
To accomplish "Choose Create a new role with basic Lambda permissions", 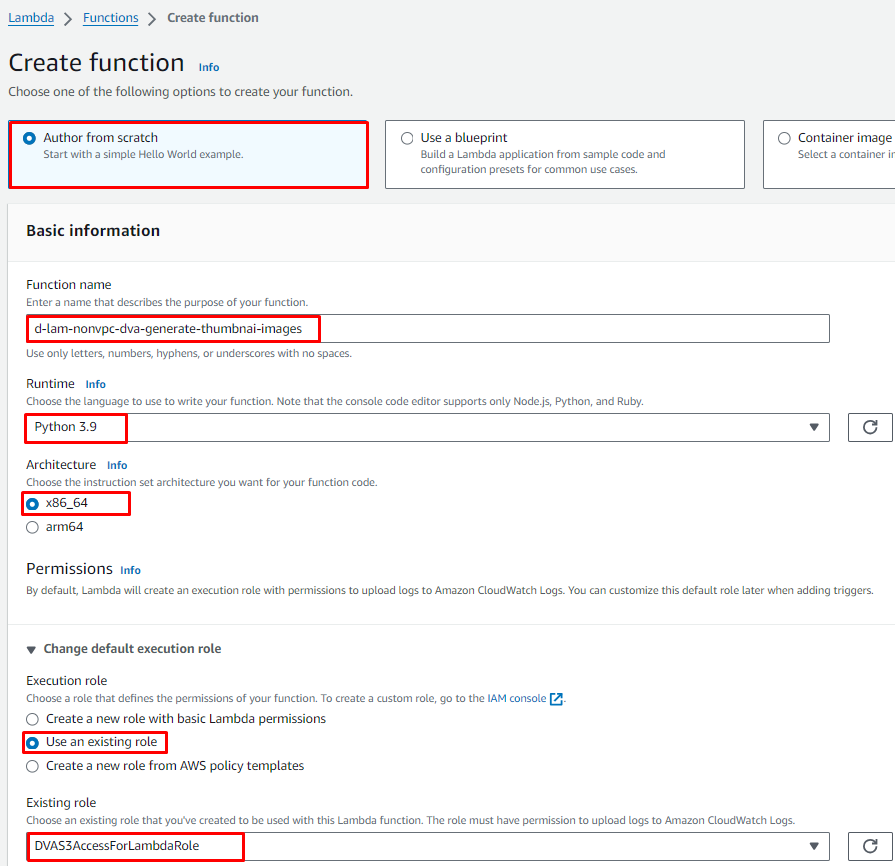I will tap(33, 719).
